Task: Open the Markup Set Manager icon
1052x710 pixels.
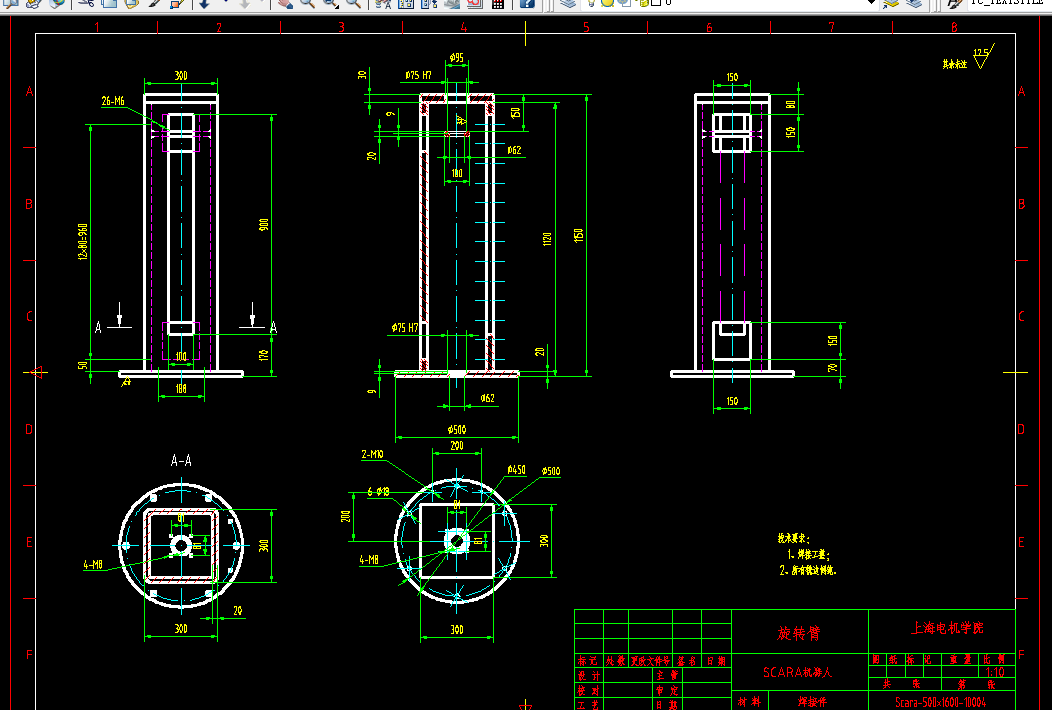Action: tap(475, 3)
